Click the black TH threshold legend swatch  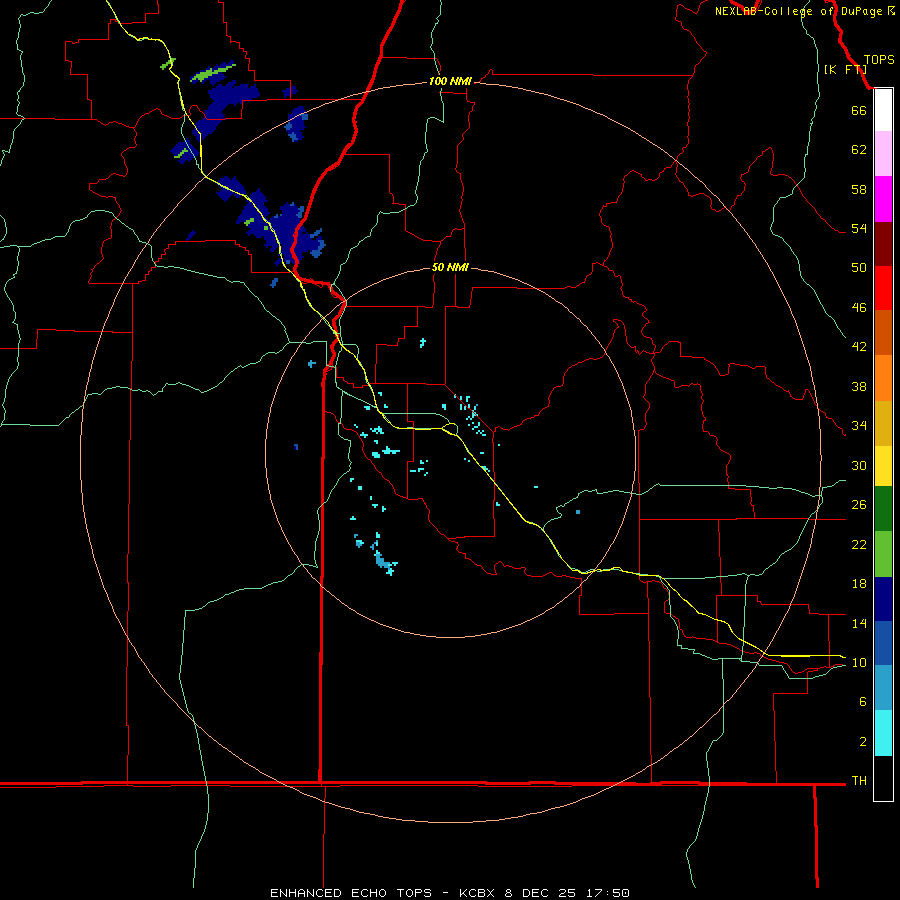pos(883,778)
